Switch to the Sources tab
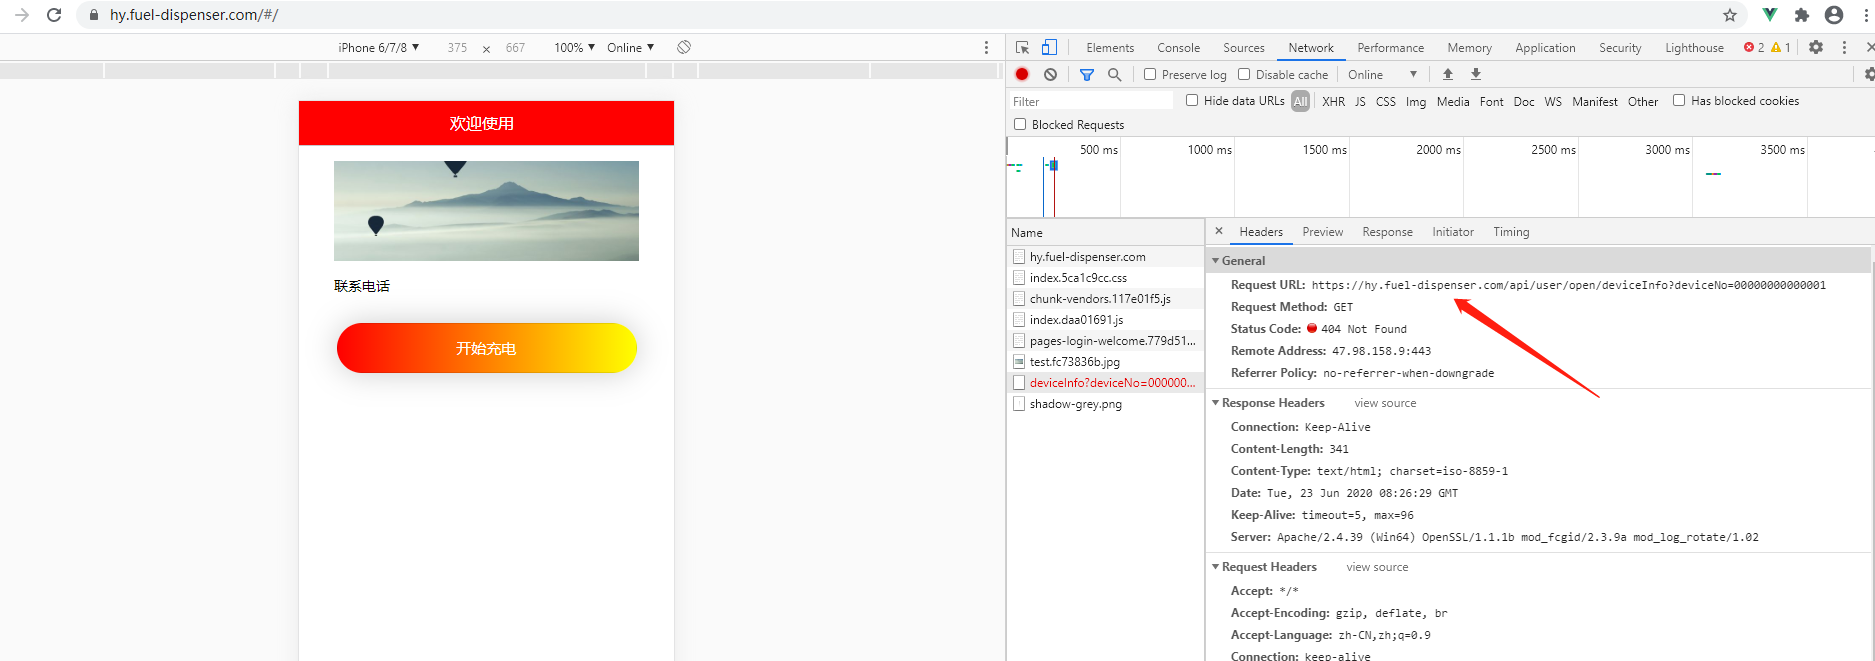The height and width of the screenshot is (661, 1875). click(1244, 47)
